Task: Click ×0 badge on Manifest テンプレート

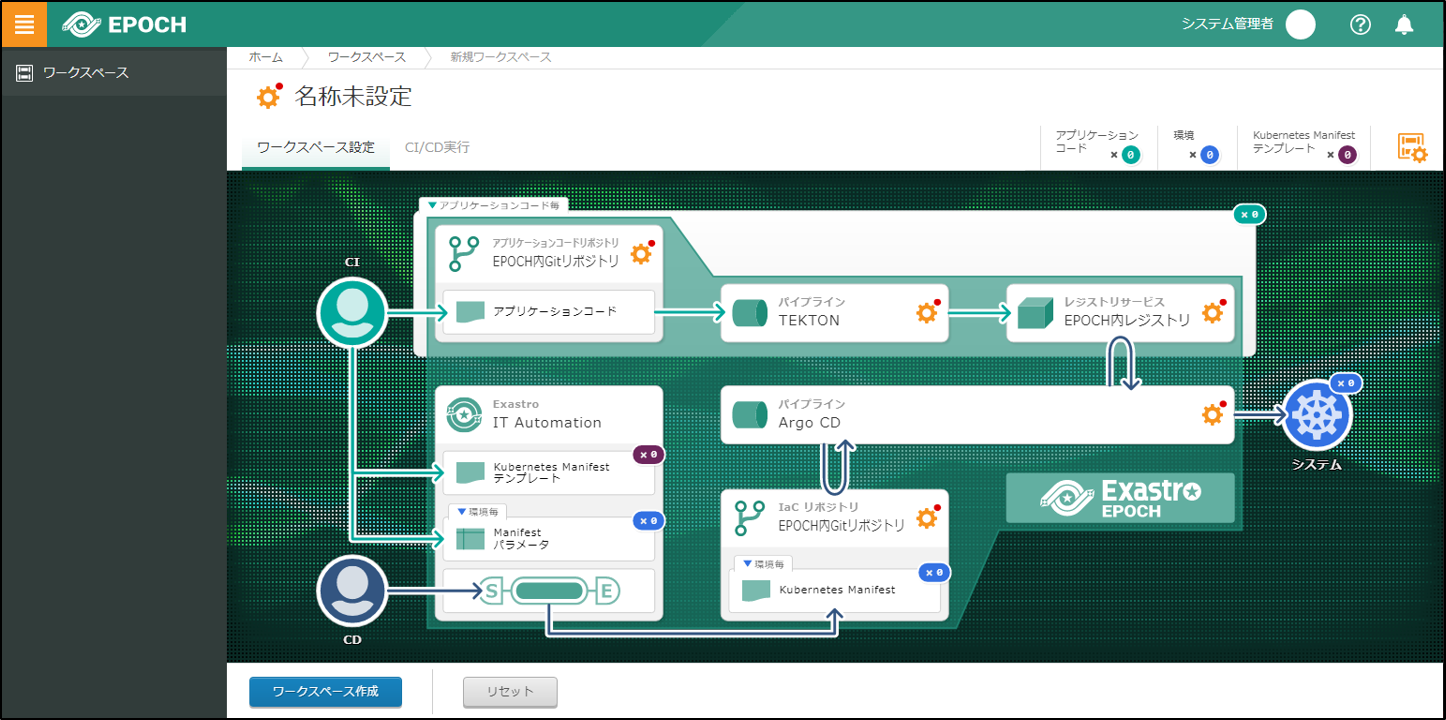Action: pos(649,455)
